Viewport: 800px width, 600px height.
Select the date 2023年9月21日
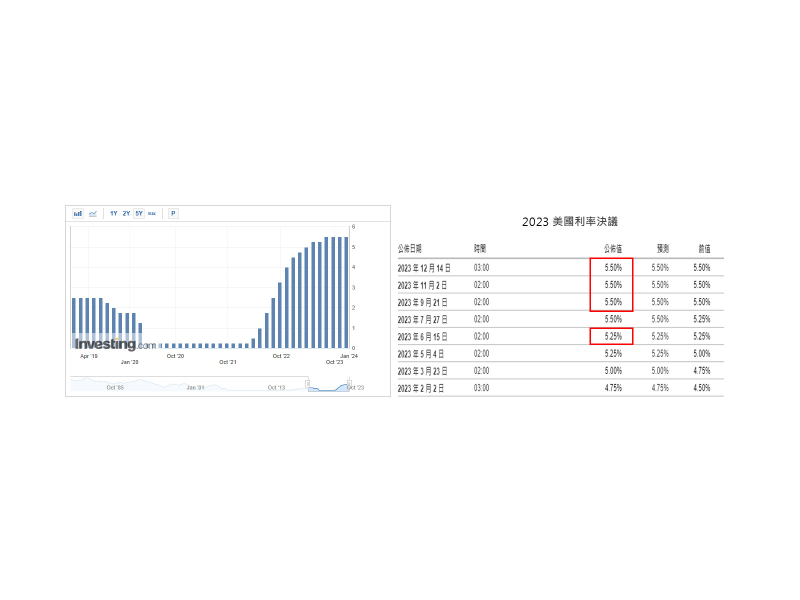(x=422, y=303)
